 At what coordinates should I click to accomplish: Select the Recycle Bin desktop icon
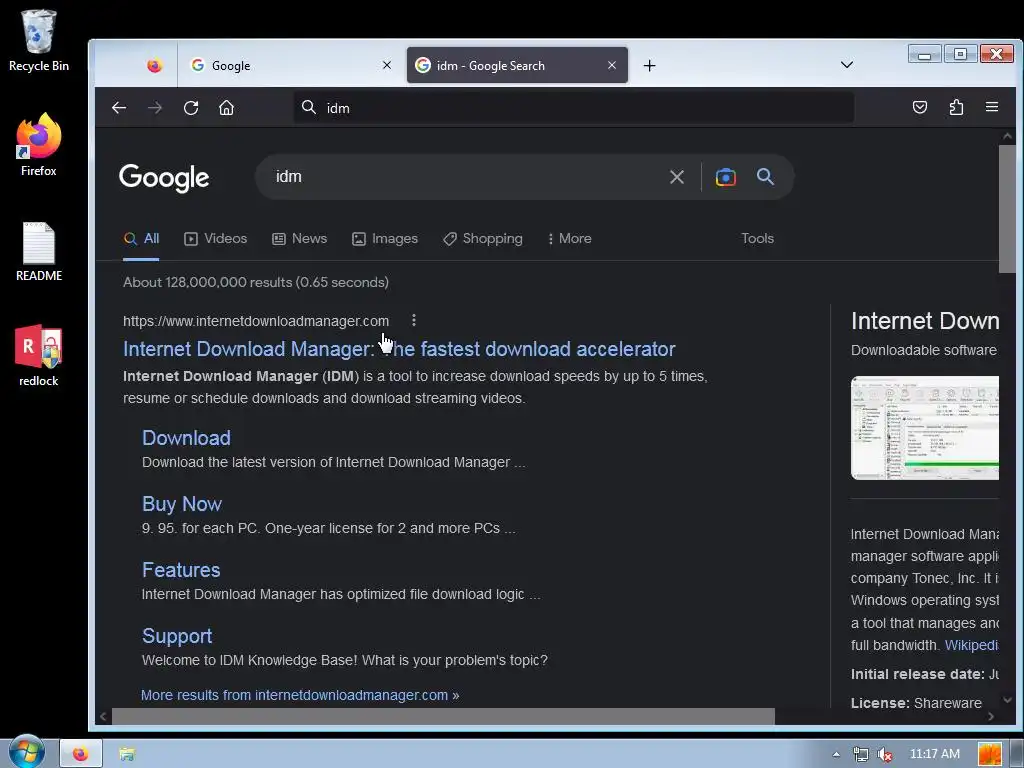39,40
